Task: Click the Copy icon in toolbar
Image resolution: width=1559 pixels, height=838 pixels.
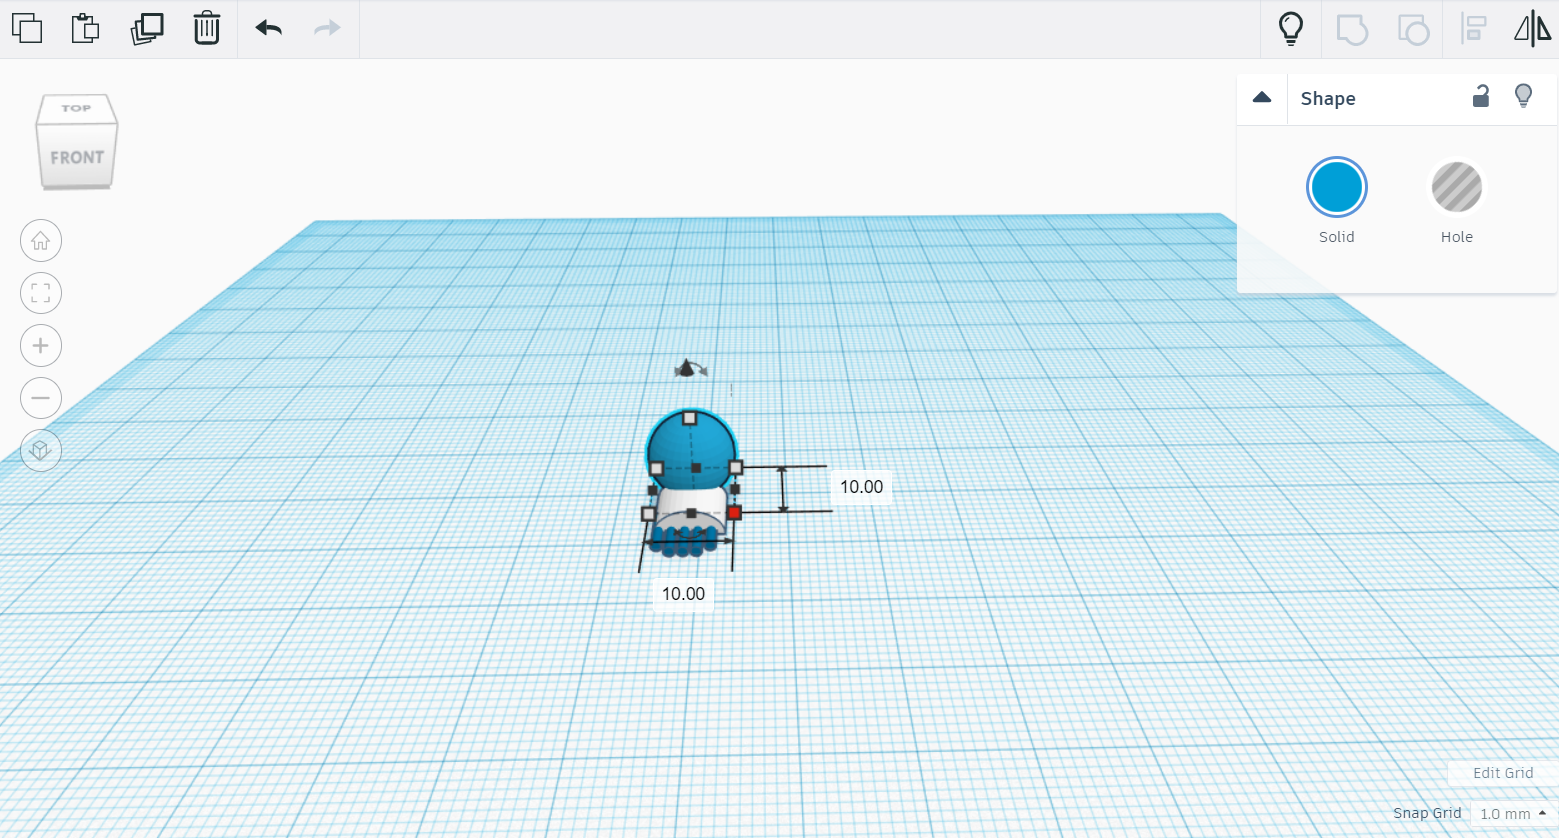Action: [x=27, y=28]
